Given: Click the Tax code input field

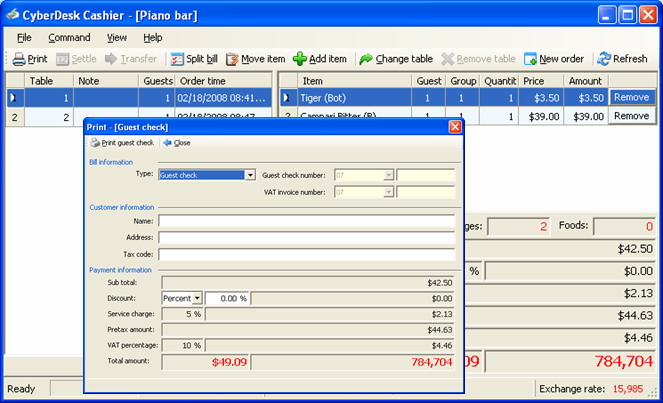Looking at the screenshot, I should click(x=306, y=253).
